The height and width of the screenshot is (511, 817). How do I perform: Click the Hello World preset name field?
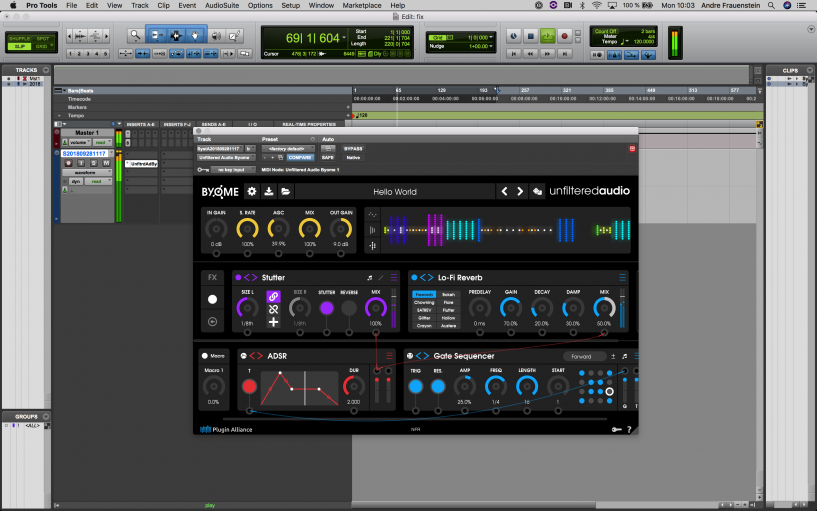coord(395,191)
